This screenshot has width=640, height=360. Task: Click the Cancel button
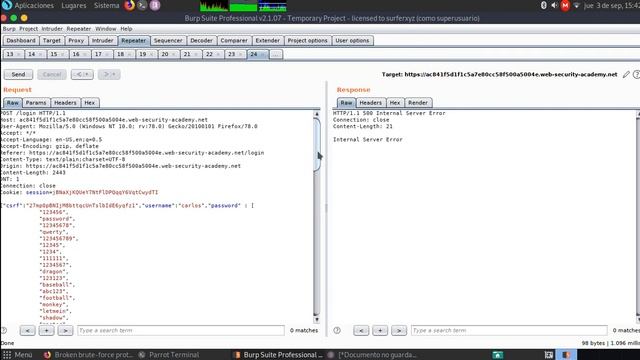pyautogui.click(x=52, y=74)
